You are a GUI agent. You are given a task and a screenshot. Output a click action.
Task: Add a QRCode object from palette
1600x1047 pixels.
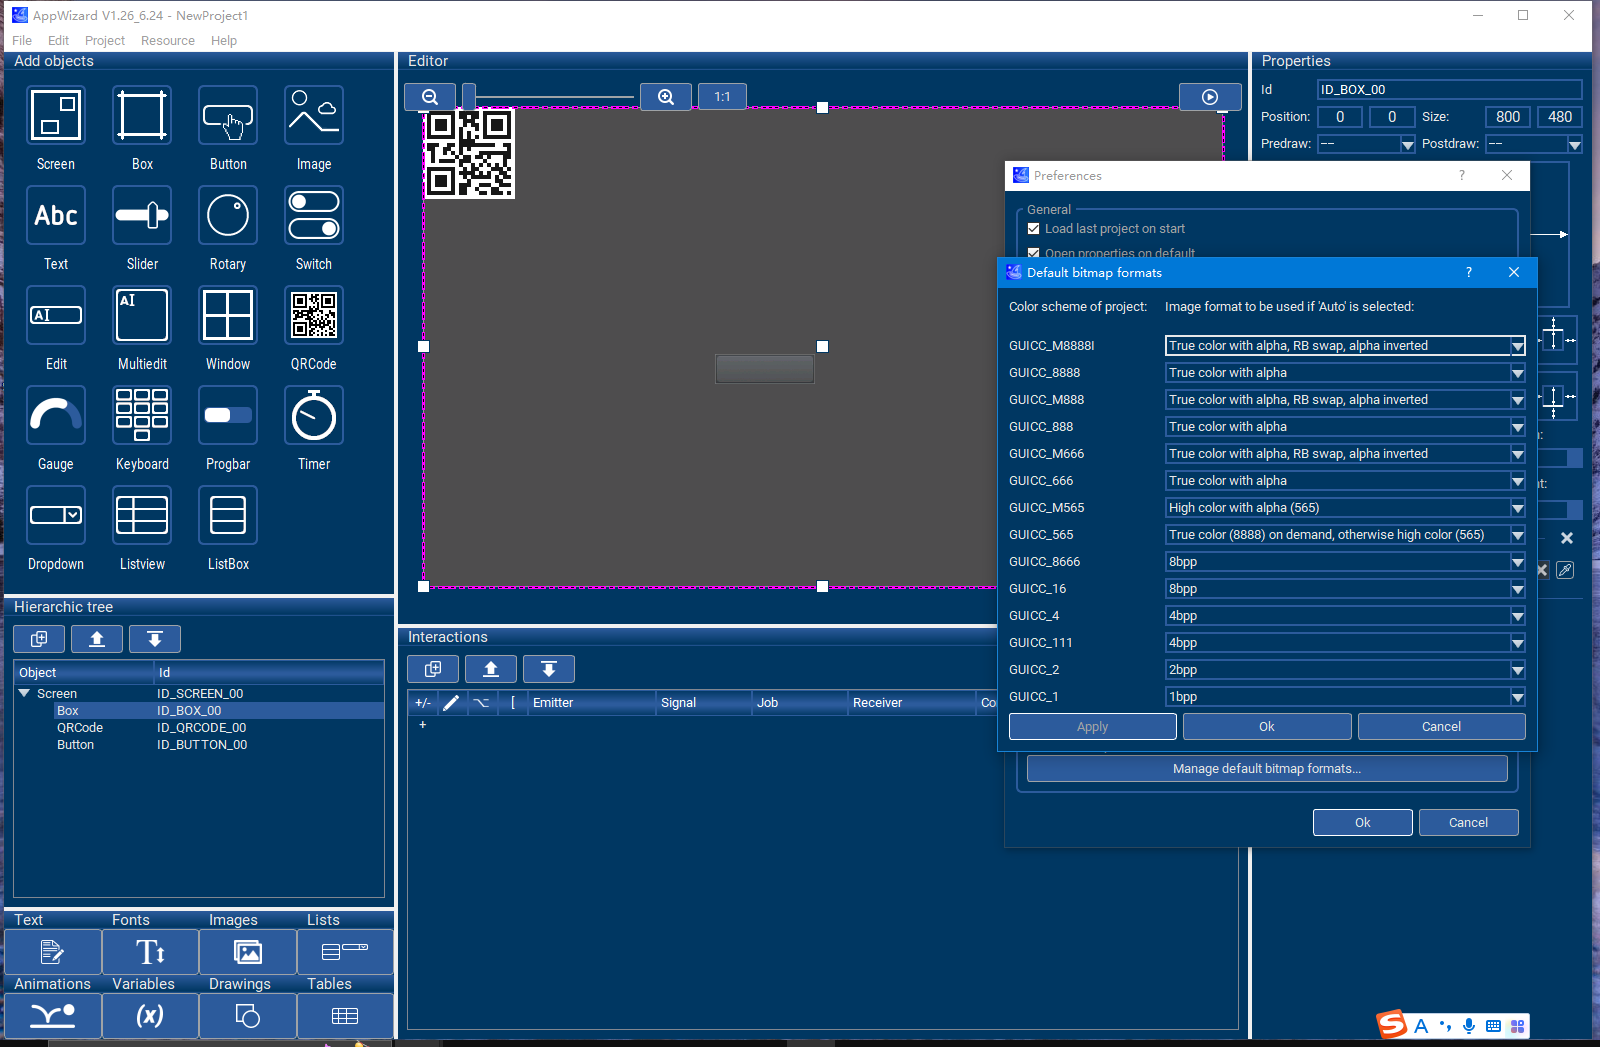click(x=313, y=316)
